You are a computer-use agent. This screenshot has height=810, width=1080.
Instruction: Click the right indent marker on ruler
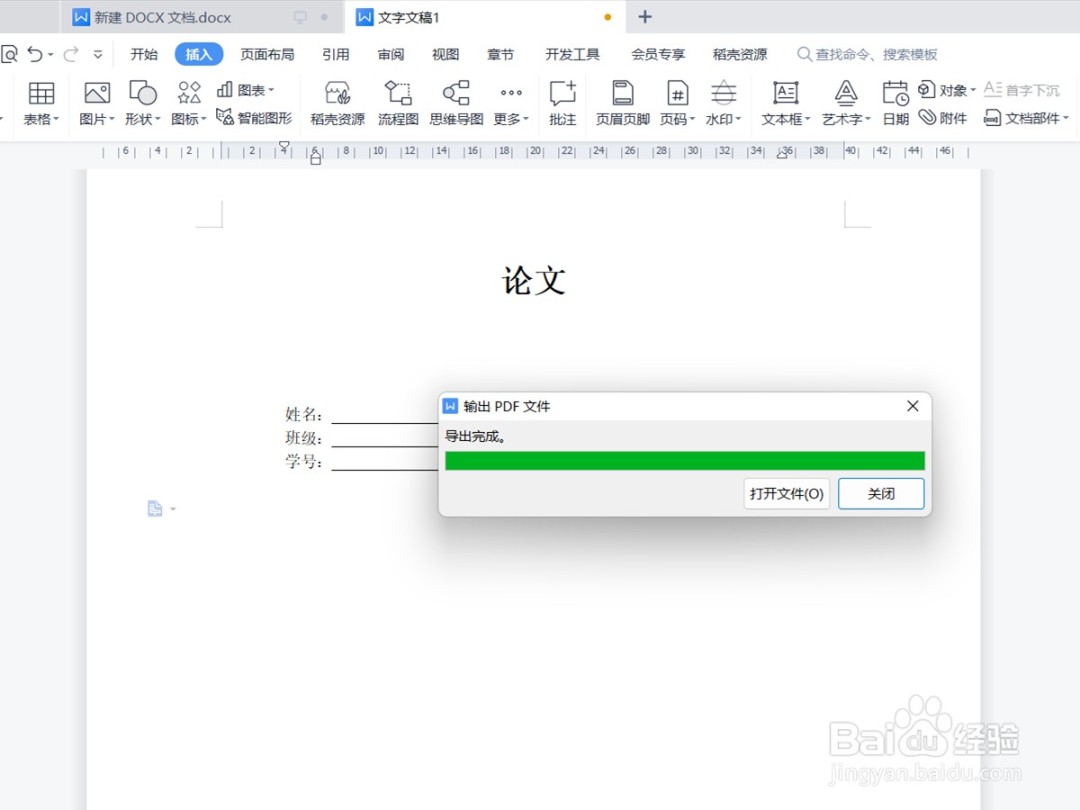782,155
